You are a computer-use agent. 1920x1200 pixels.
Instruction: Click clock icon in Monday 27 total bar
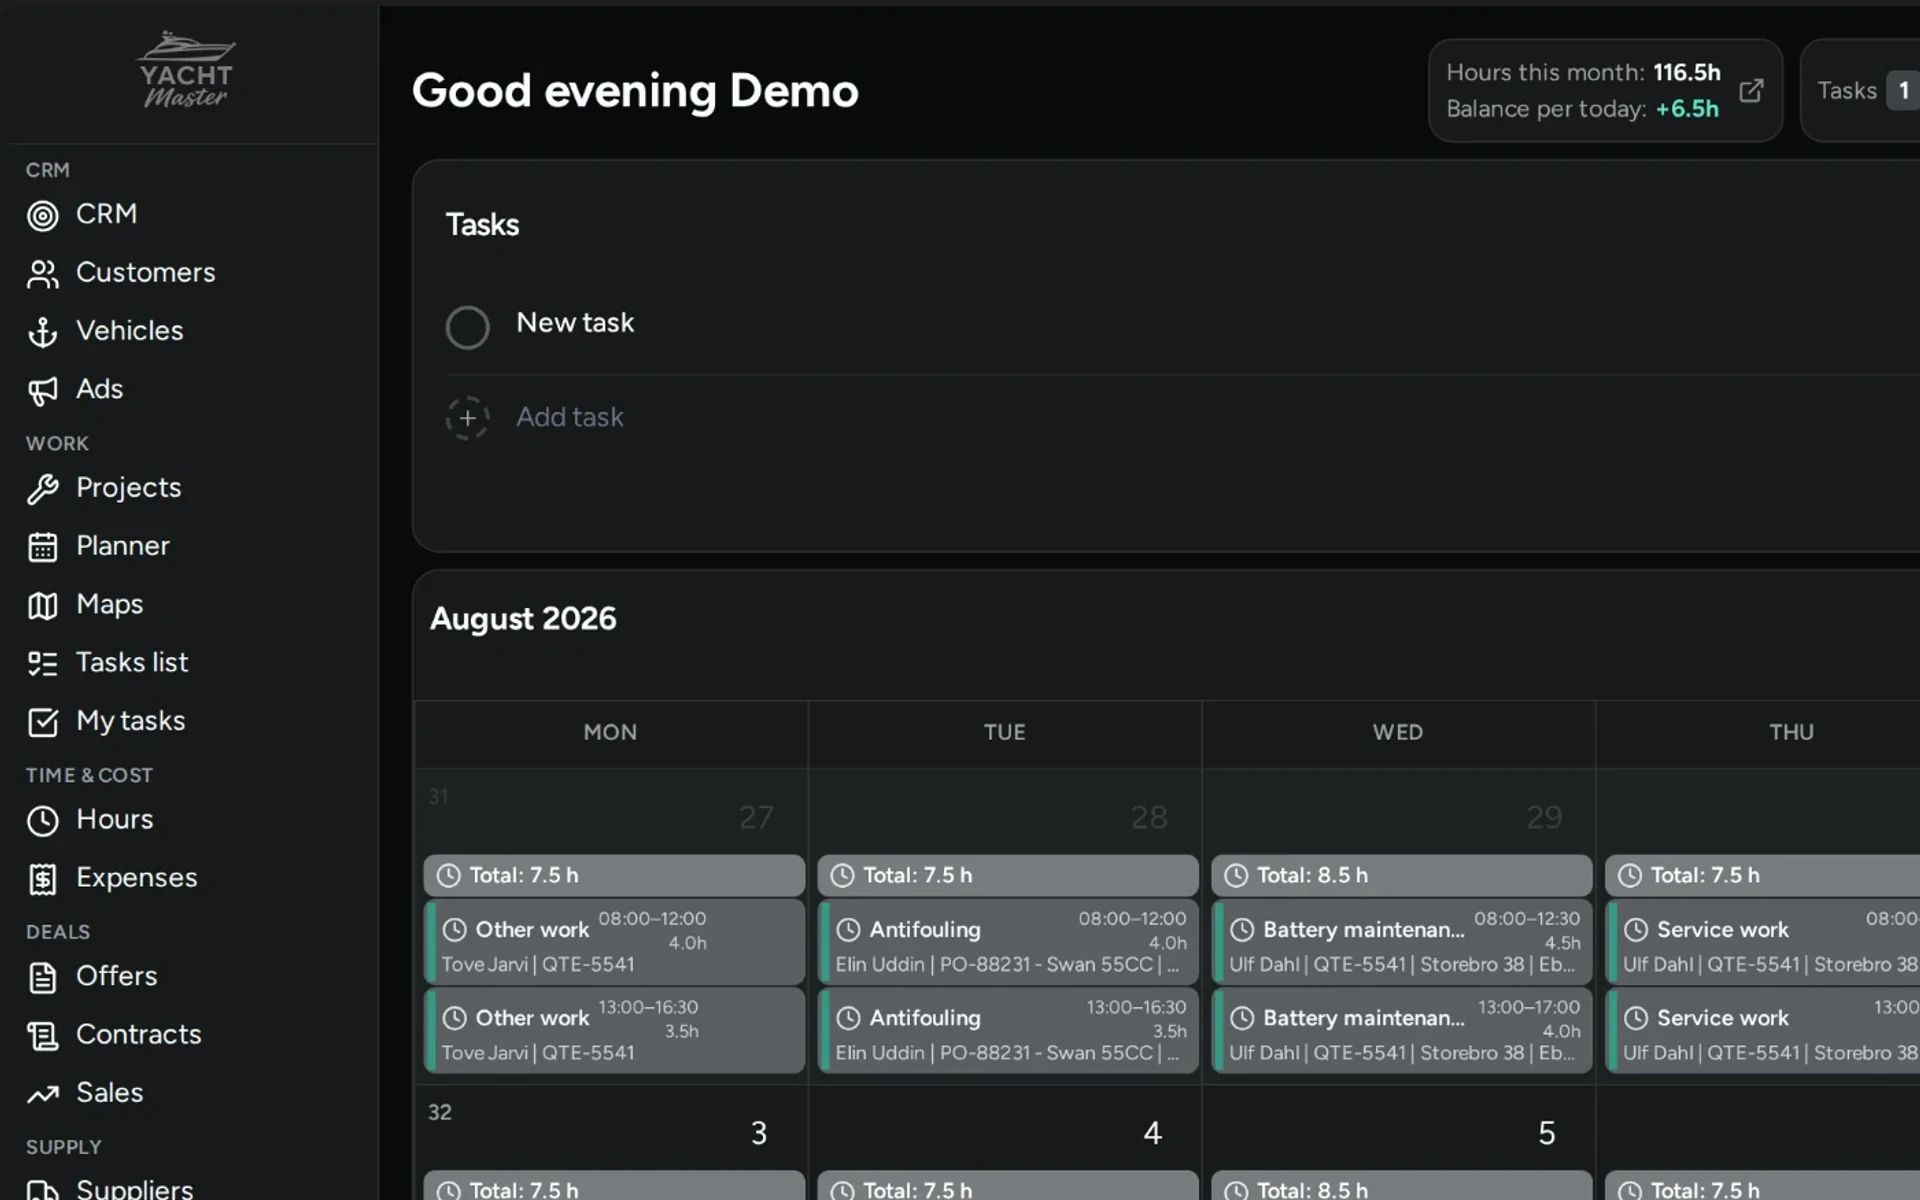pyautogui.click(x=449, y=875)
